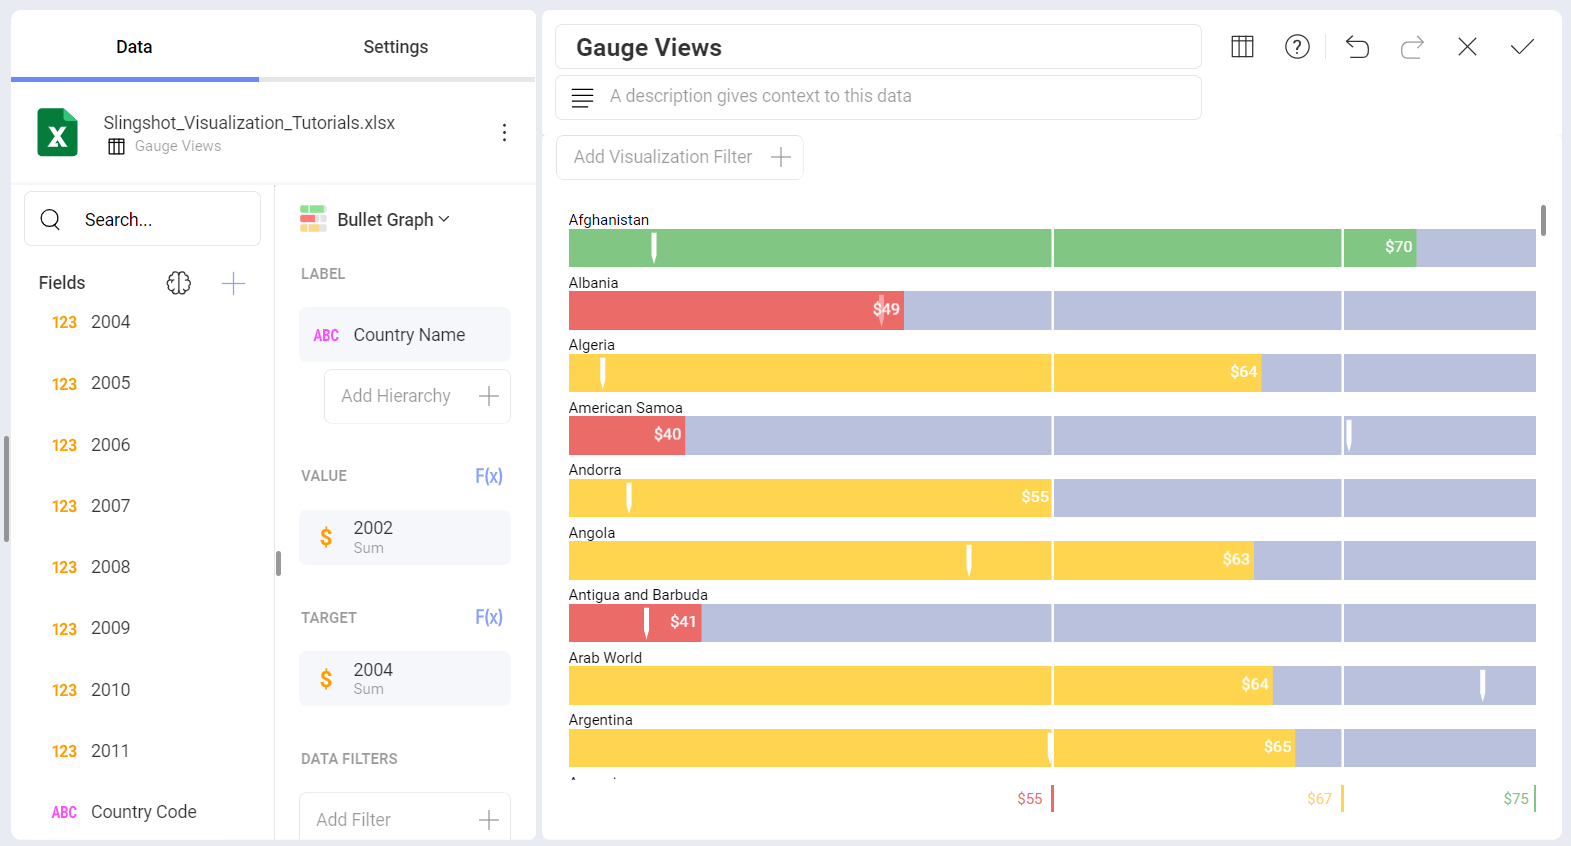
Task: Open F(x) for VALUE section
Action: (489, 476)
